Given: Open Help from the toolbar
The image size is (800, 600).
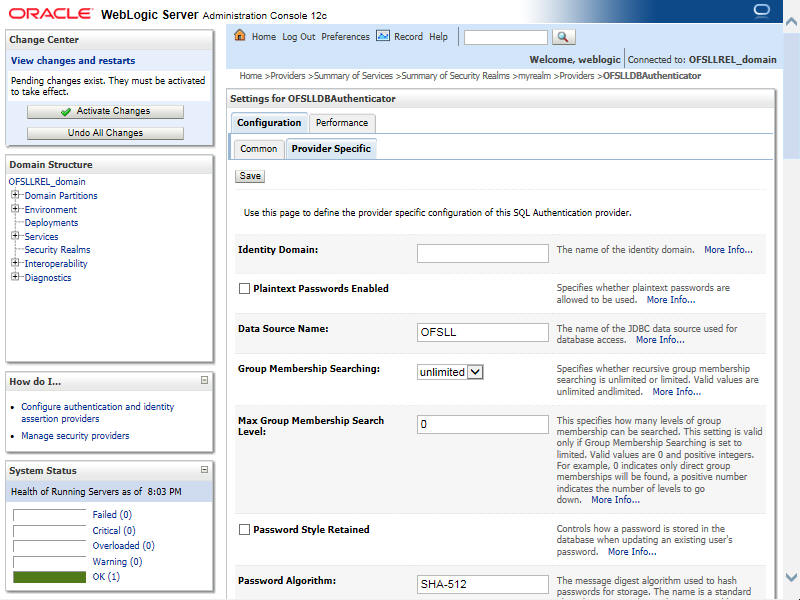Looking at the screenshot, I should pos(438,37).
